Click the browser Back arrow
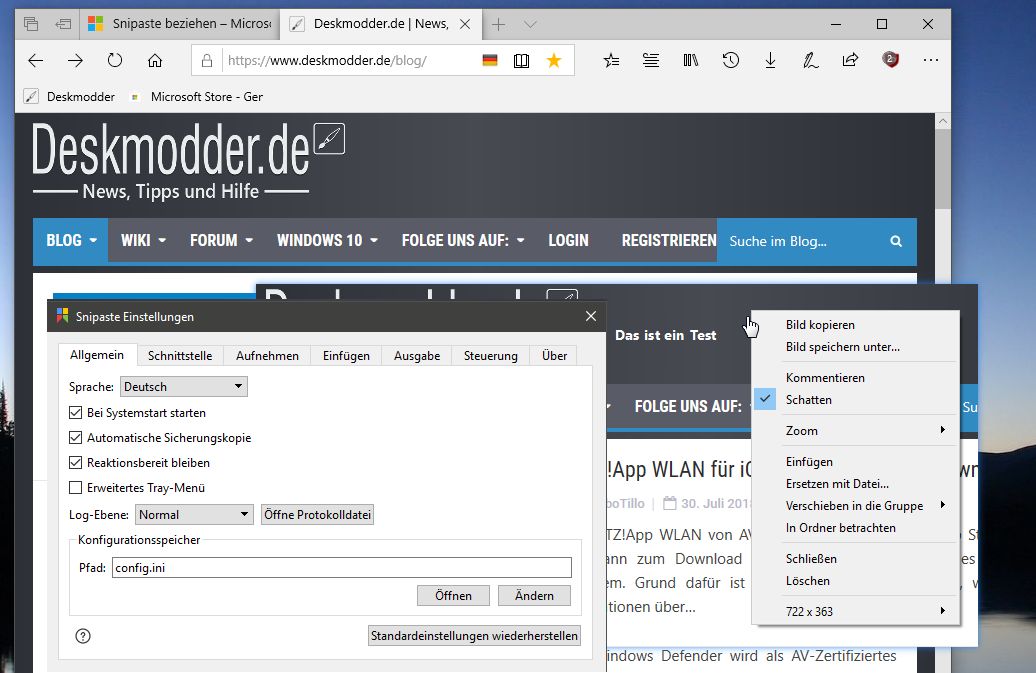1036x673 pixels. (36, 61)
